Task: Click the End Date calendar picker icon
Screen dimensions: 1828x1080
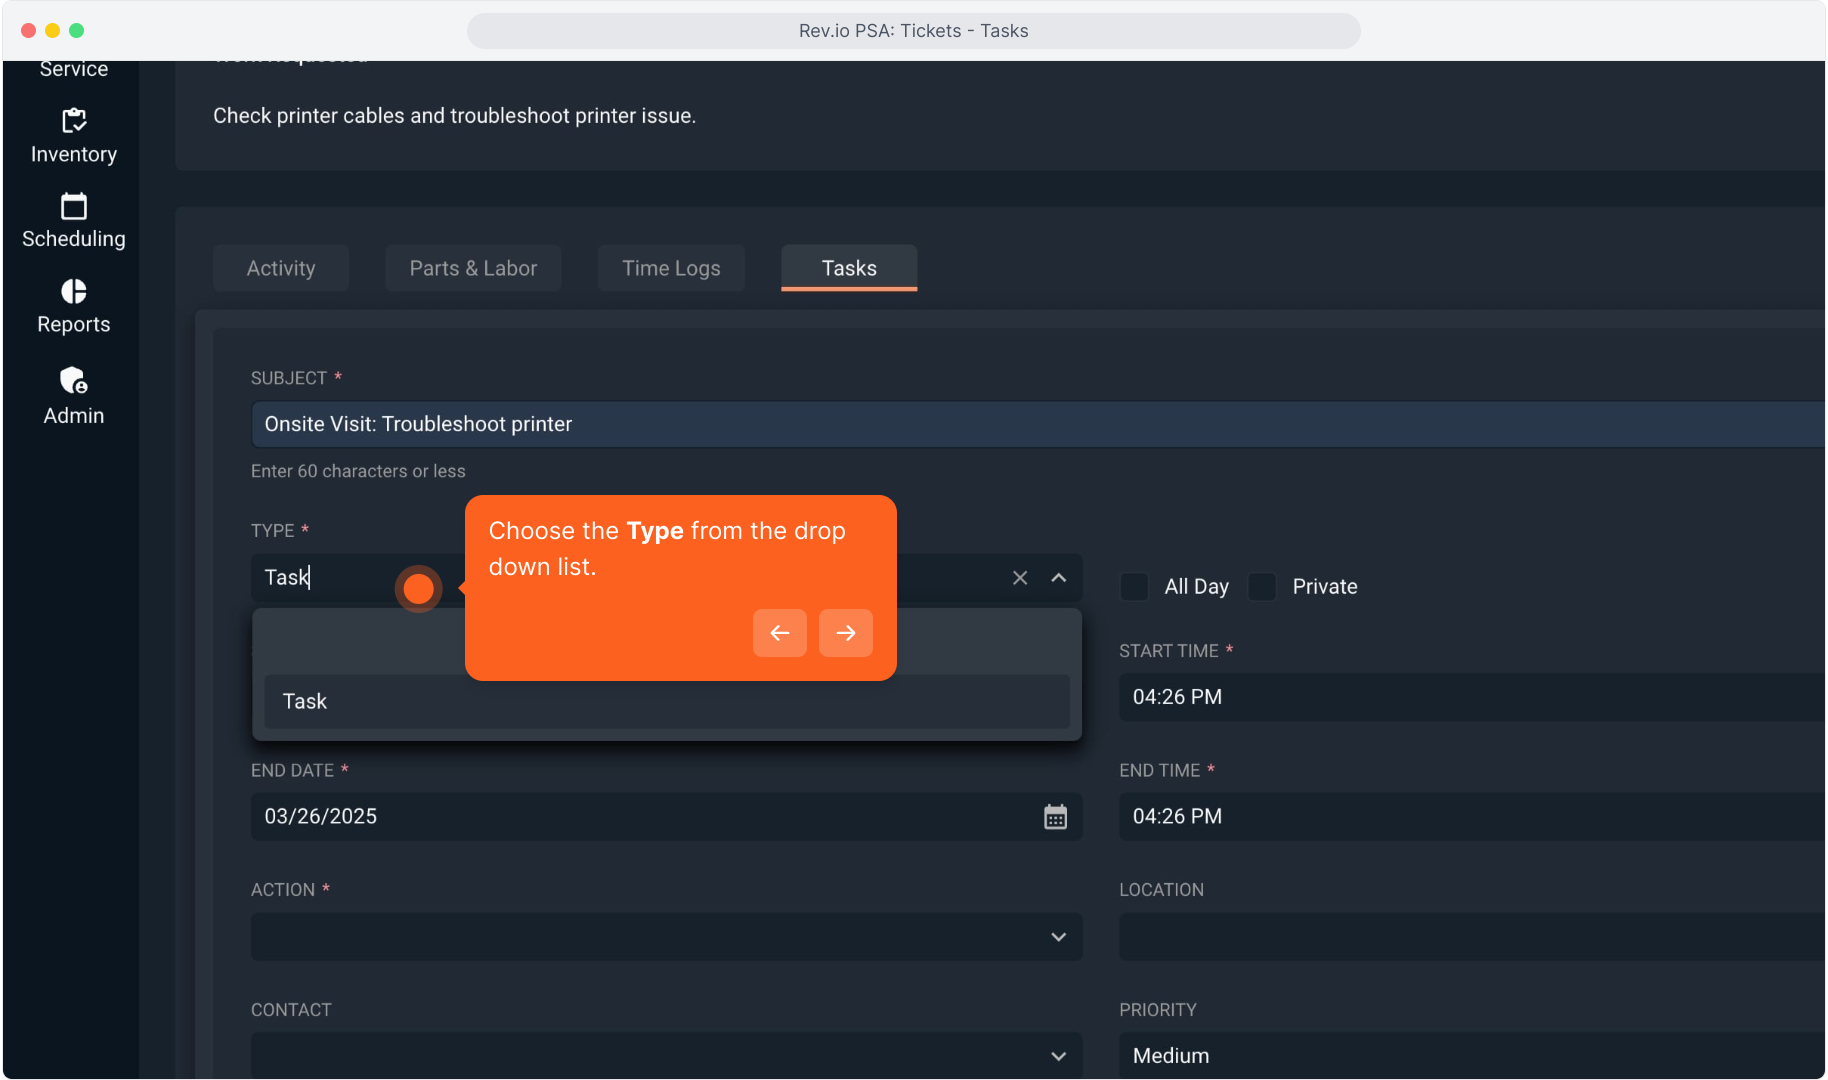Action: [1055, 817]
